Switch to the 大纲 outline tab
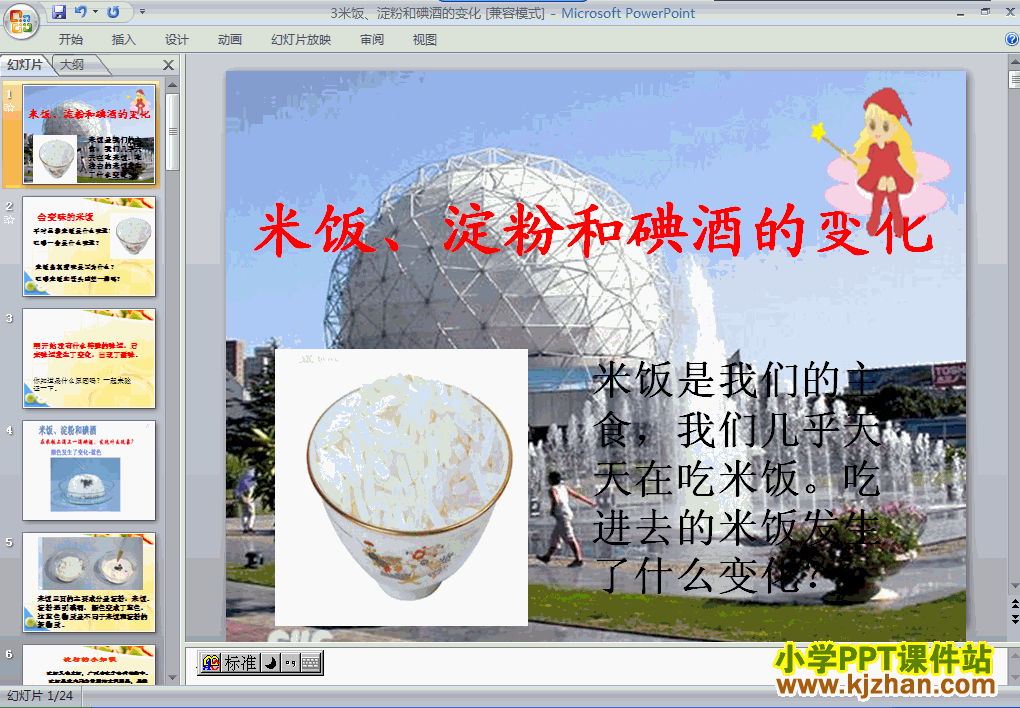This screenshot has height=708, width=1020. (x=73, y=65)
